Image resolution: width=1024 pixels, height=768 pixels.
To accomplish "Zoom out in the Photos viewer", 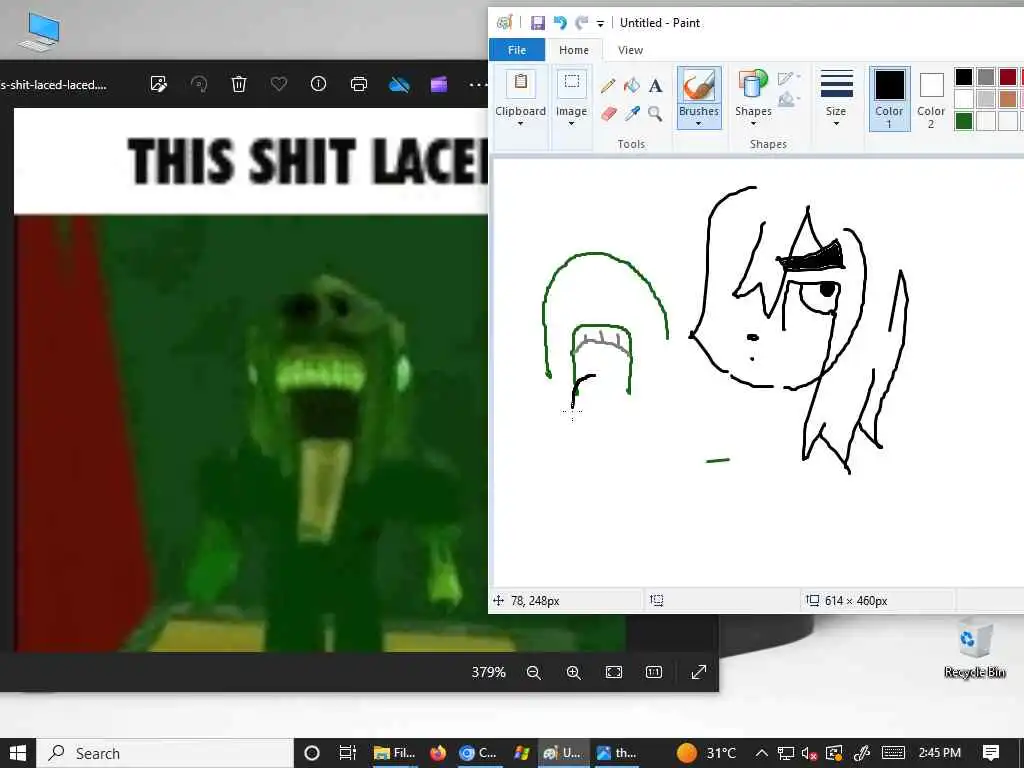I will click(x=534, y=673).
